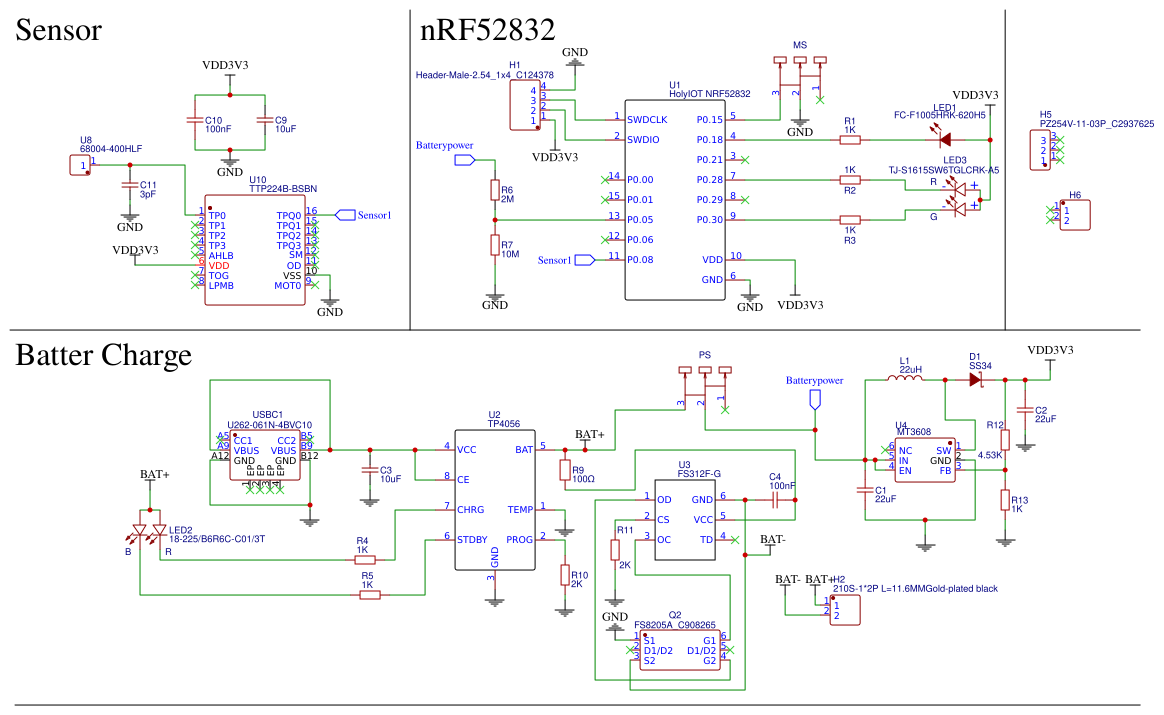Click the HolyIOT NRF52832 module U1
Image resolution: width=1164 pixels, height=715 pixels.
point(675,200)
